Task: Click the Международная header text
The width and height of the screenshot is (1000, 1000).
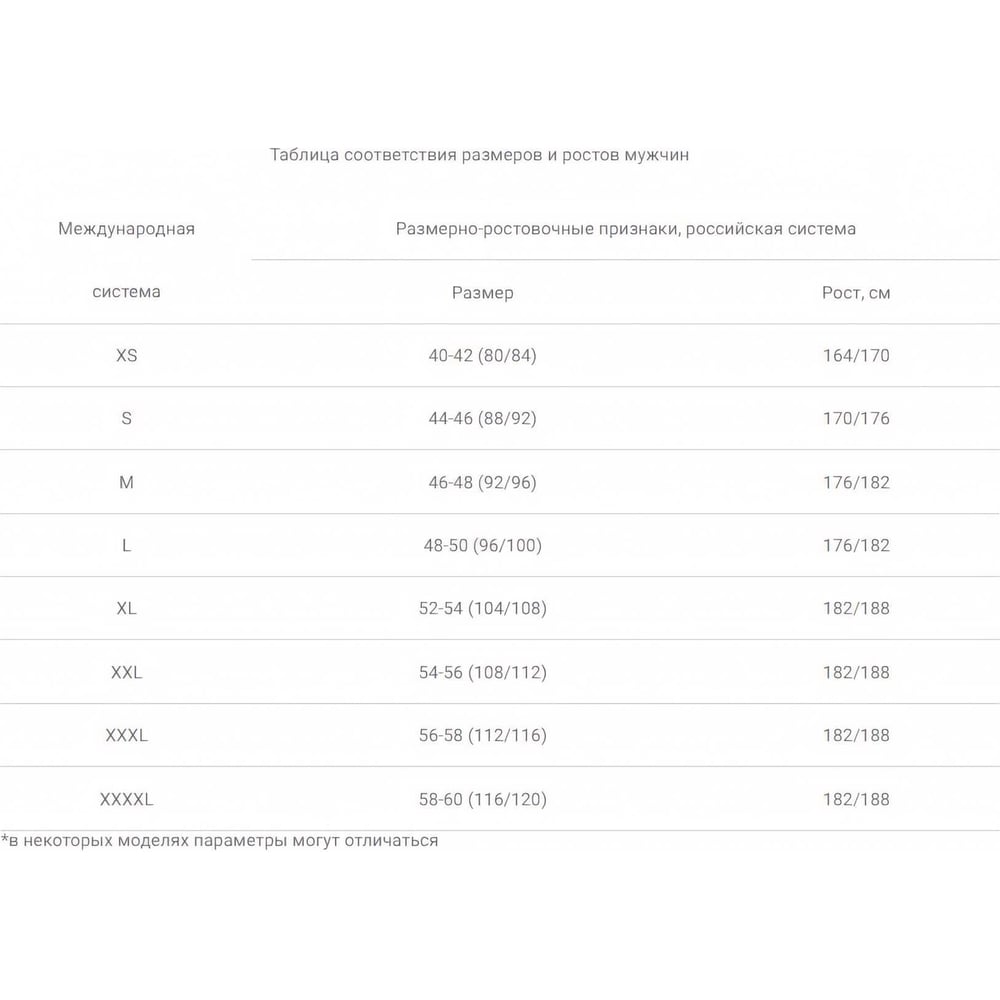Action: 126,229
